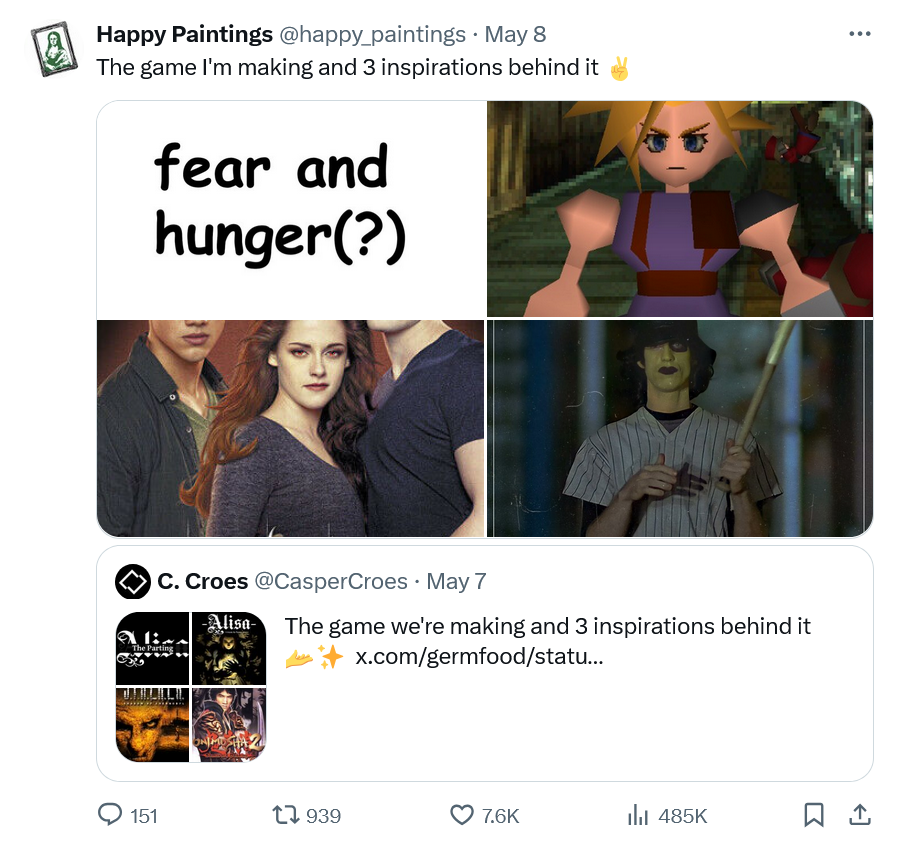Open the reply comments icon

110,815
